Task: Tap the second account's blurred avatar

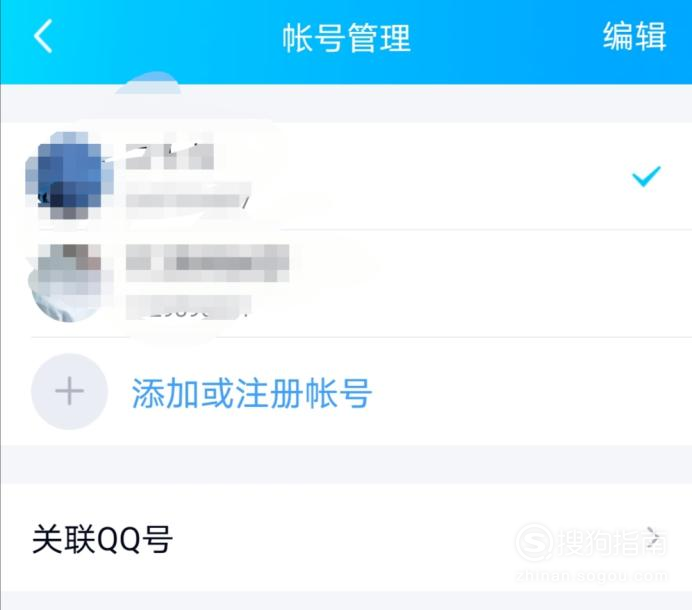Action: click(x=69, y=282)
